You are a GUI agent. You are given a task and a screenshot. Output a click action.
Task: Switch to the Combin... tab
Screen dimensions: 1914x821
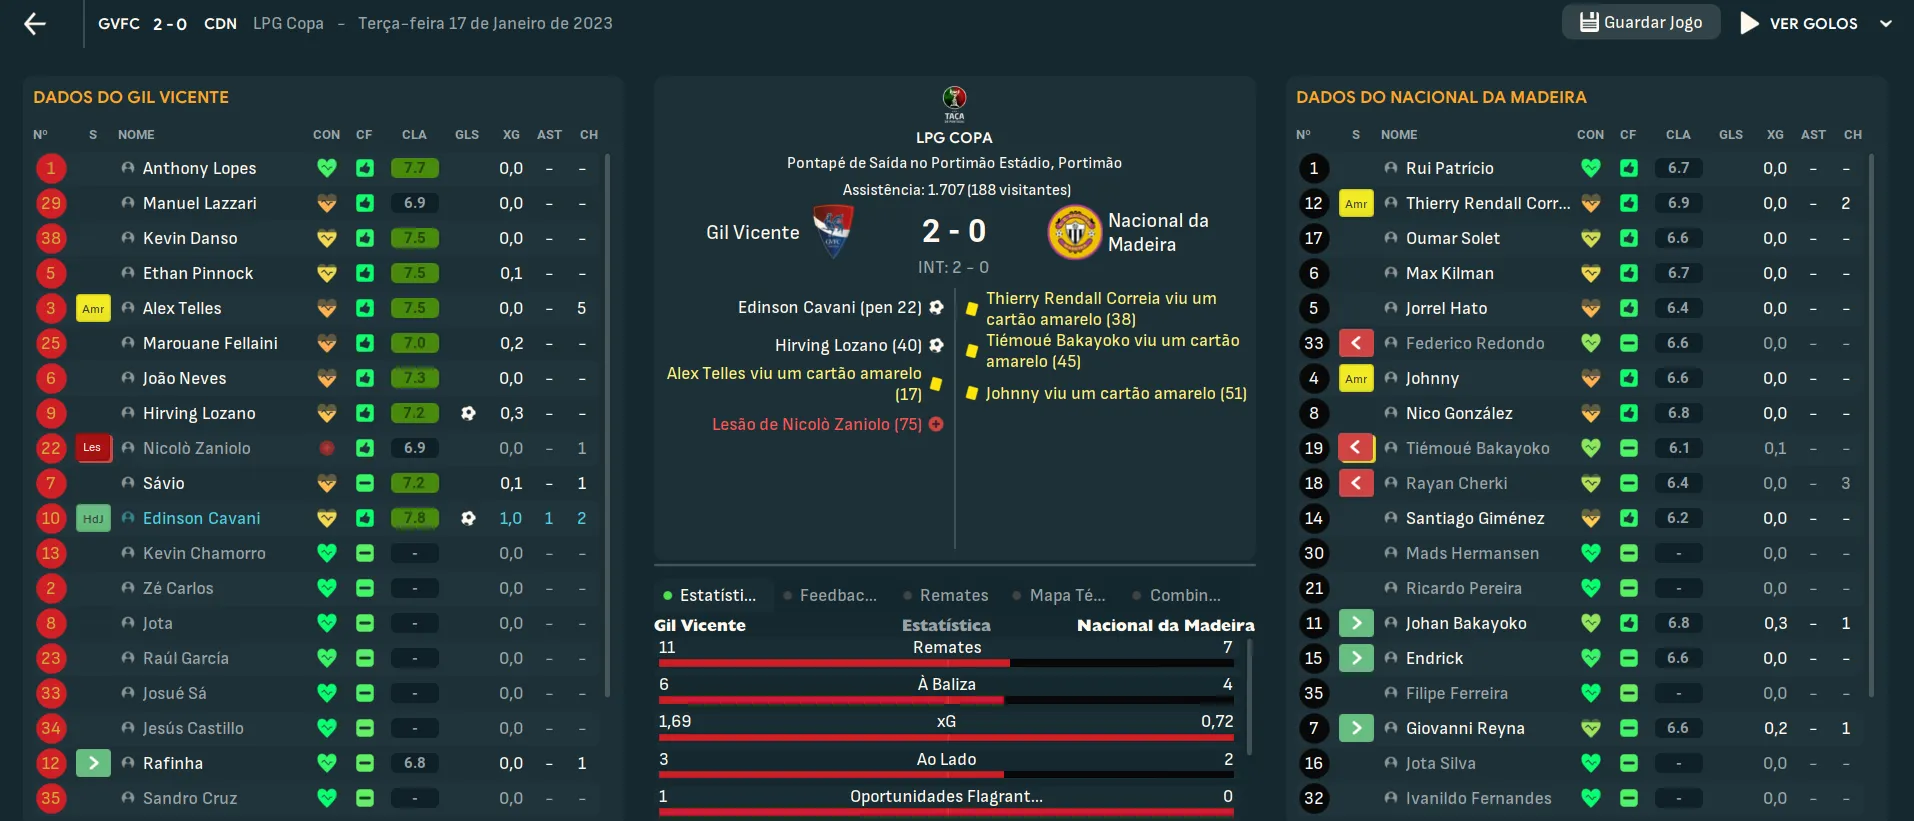point(1177,595)
